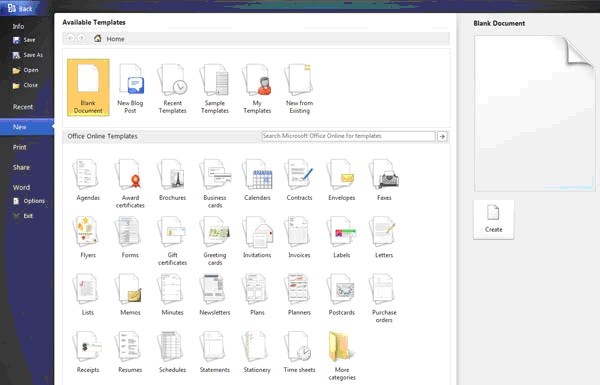Open Recent Templates
600x385 pixels.
coord(173,89)
